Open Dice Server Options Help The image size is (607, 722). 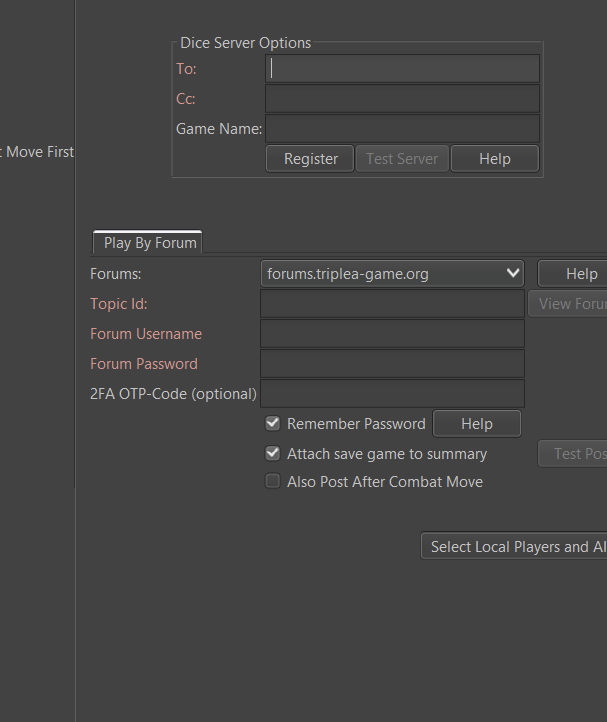point(494,159)
